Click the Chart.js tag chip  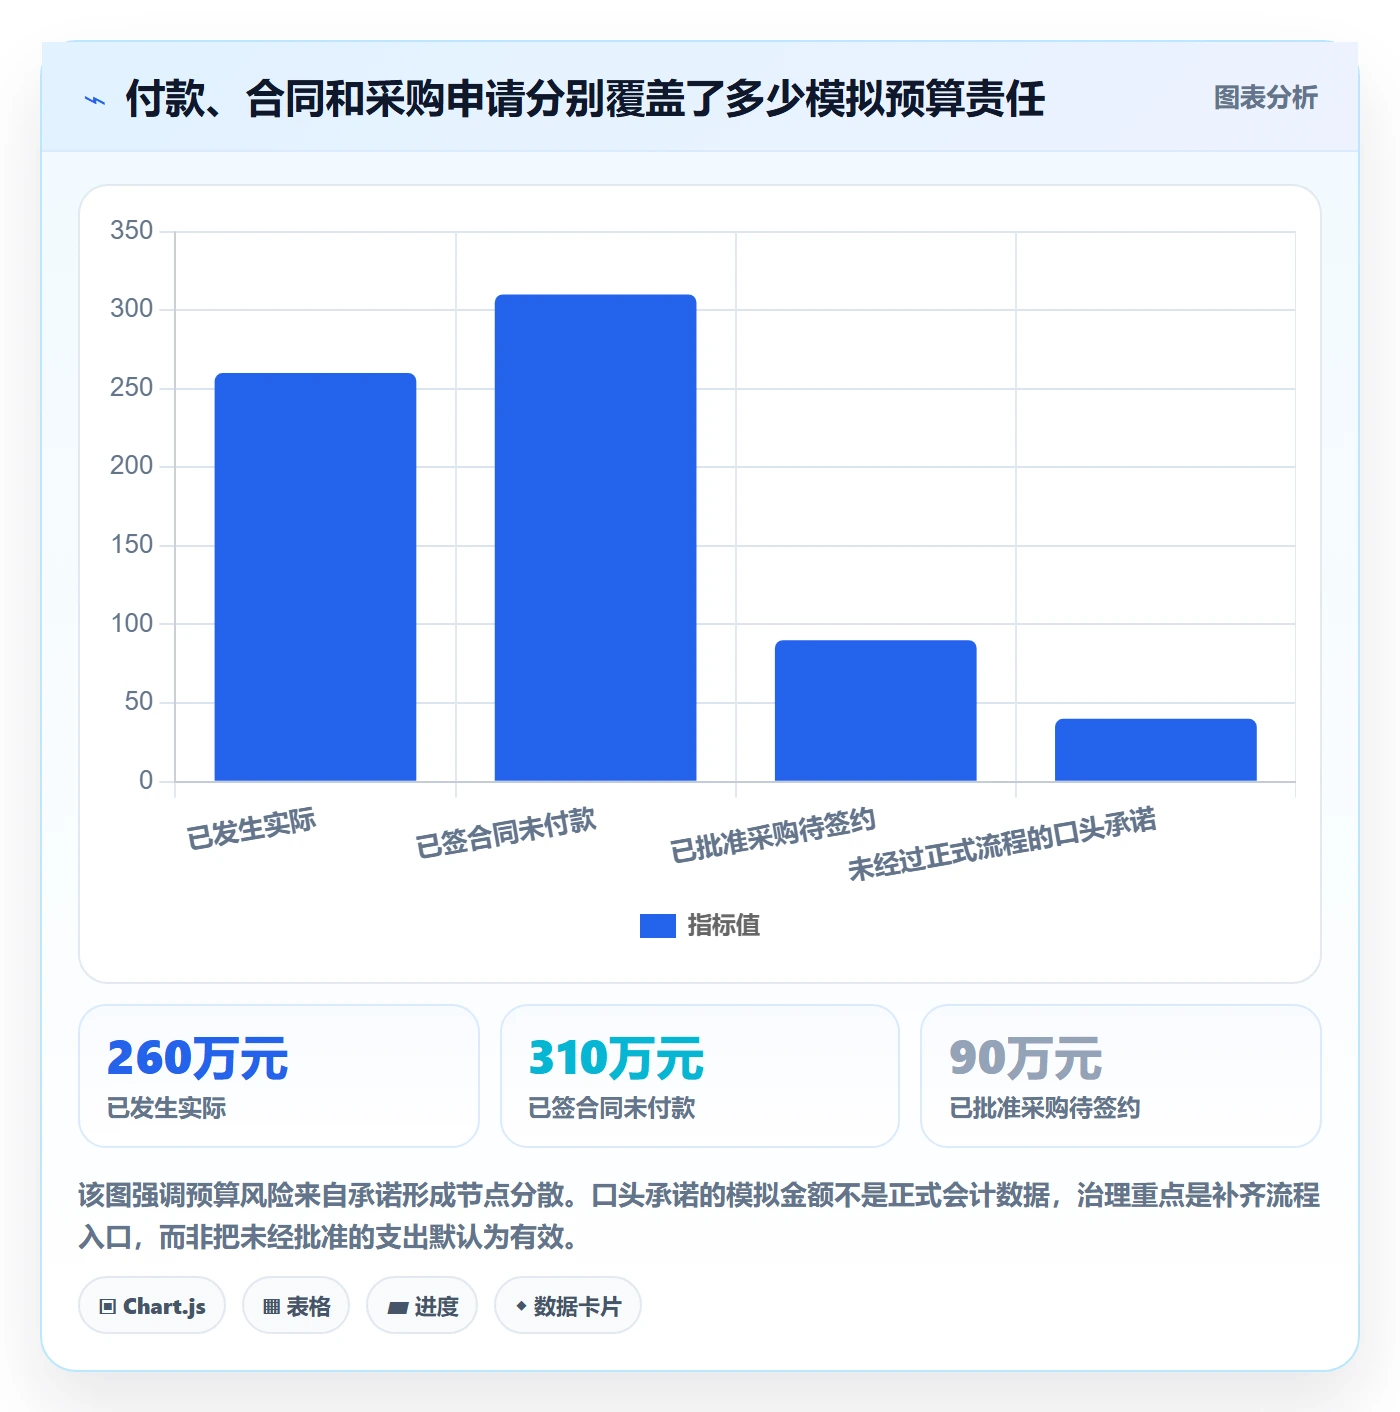click(152, 1306)
